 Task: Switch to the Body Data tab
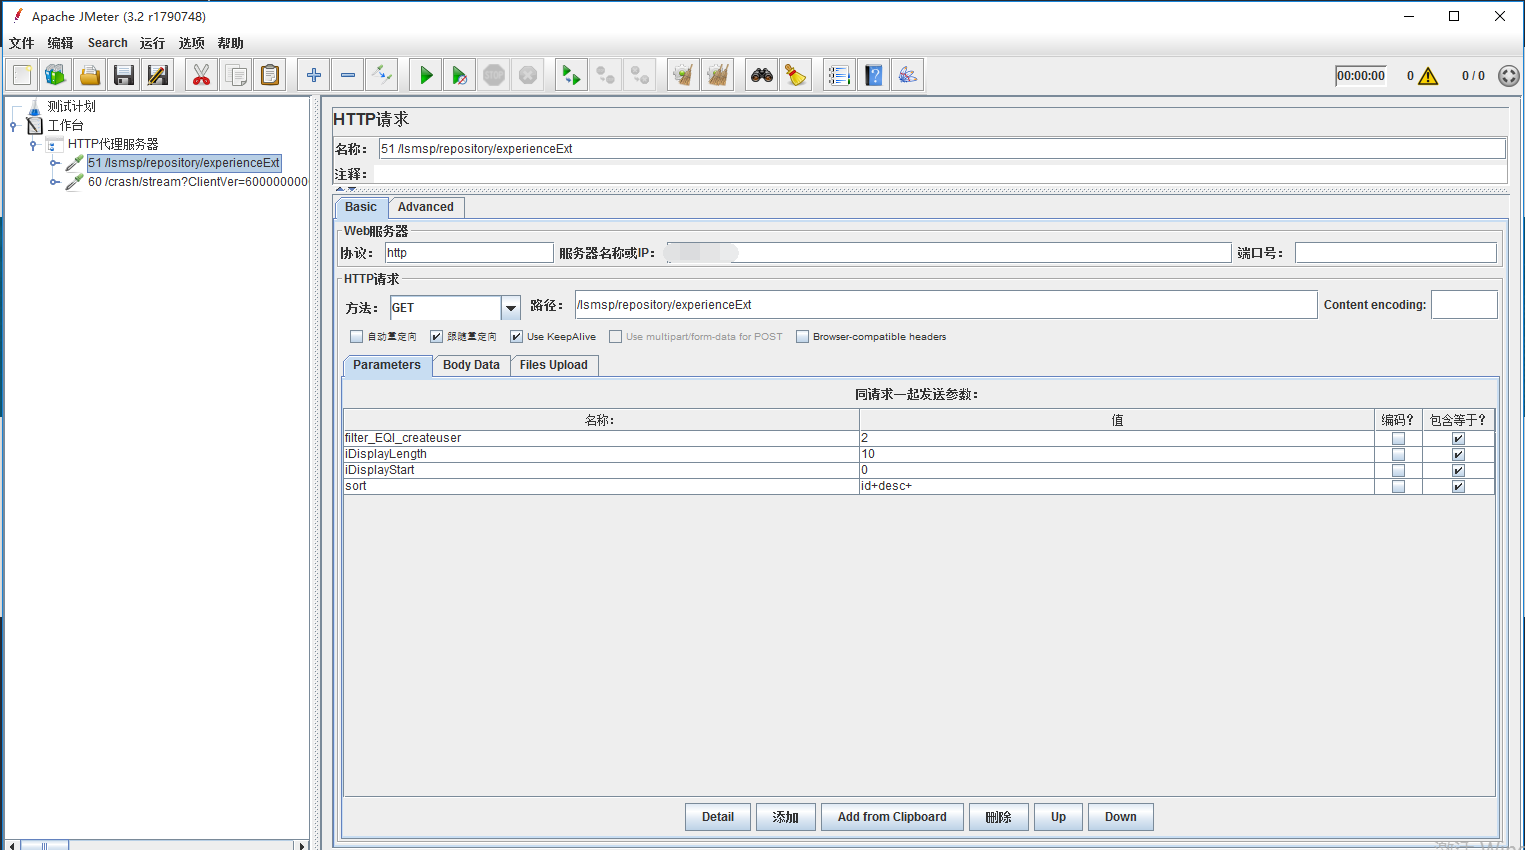click(471, 365)
